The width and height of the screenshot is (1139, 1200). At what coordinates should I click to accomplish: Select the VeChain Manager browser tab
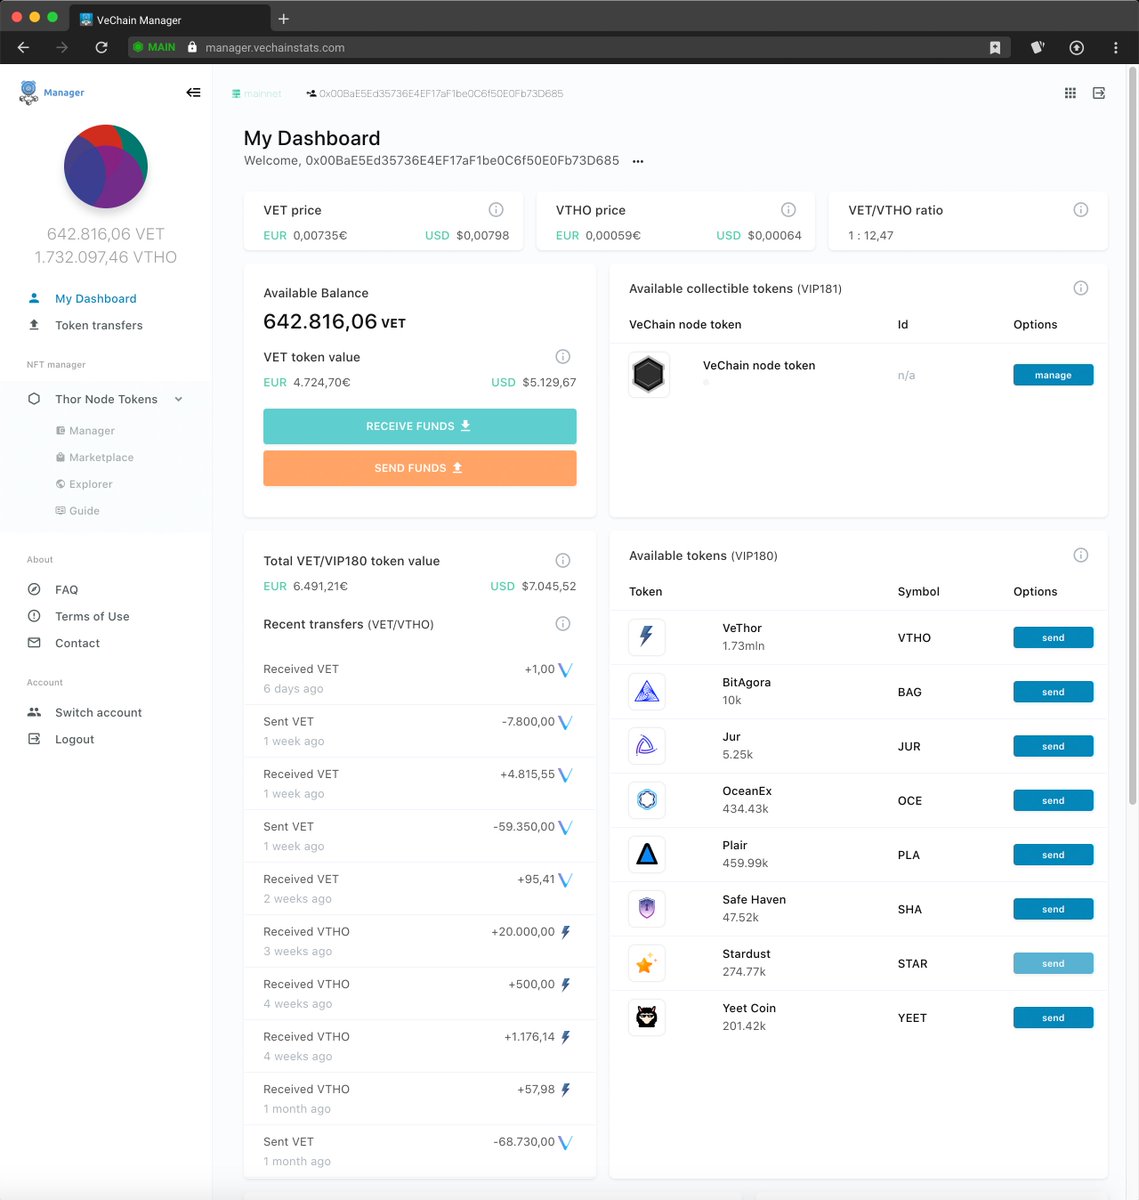click(170, 19)
